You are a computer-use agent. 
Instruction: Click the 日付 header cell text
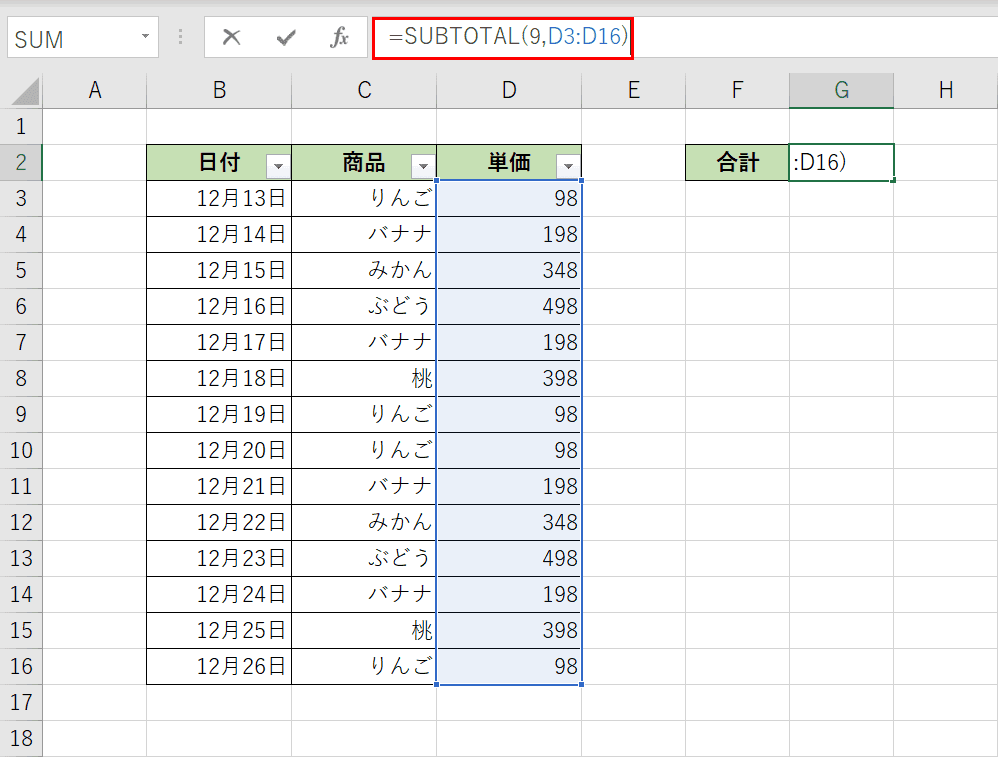point(219,162)
